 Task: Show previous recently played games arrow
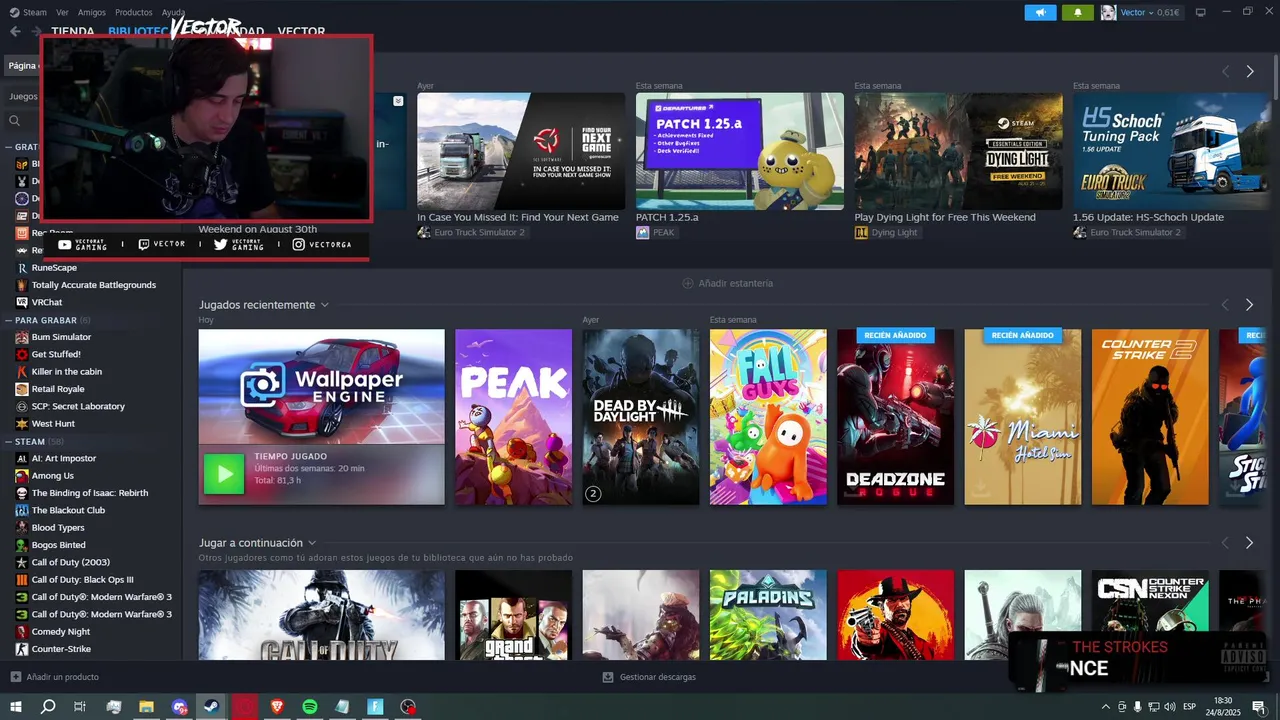click(x=1225, y=305)
